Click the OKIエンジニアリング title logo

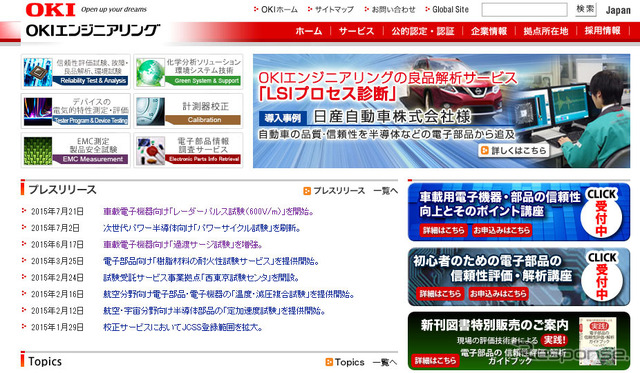click(93, 30)
